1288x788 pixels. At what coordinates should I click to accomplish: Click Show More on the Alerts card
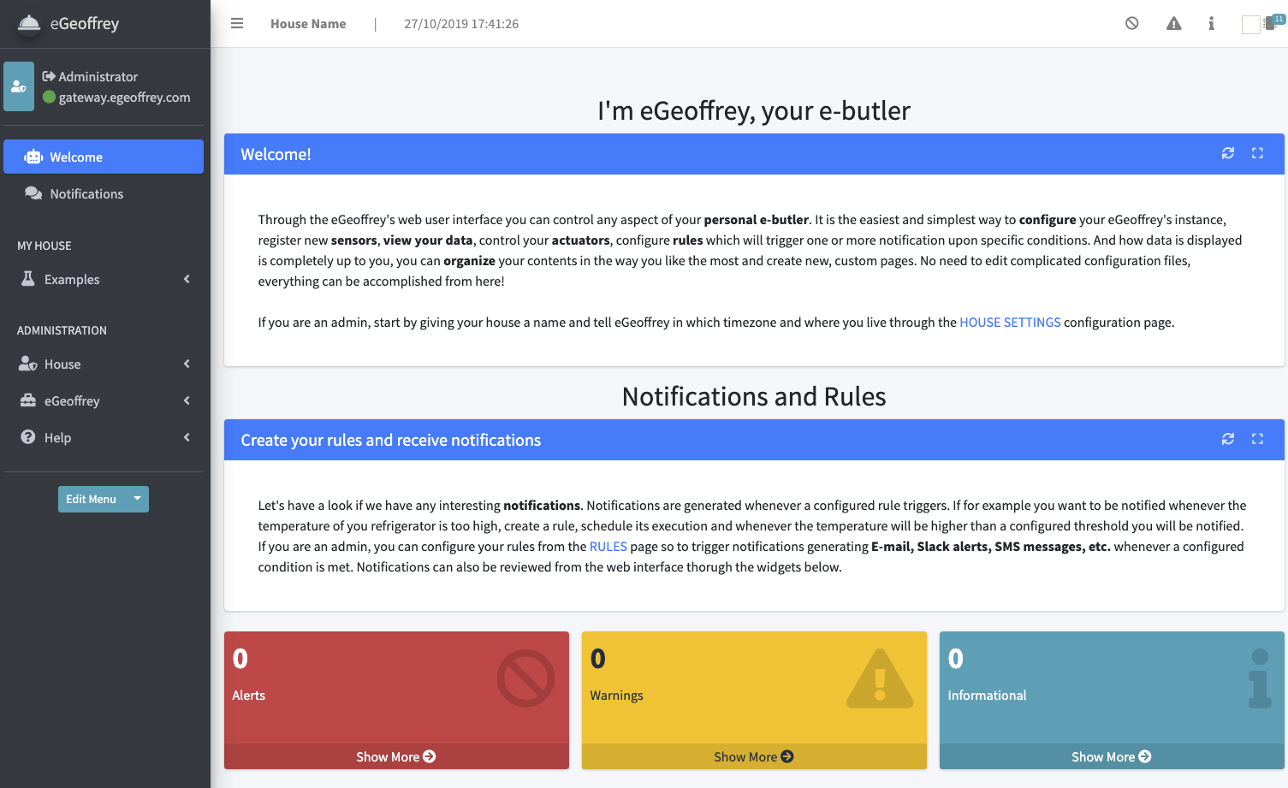(x=396, y=757)
